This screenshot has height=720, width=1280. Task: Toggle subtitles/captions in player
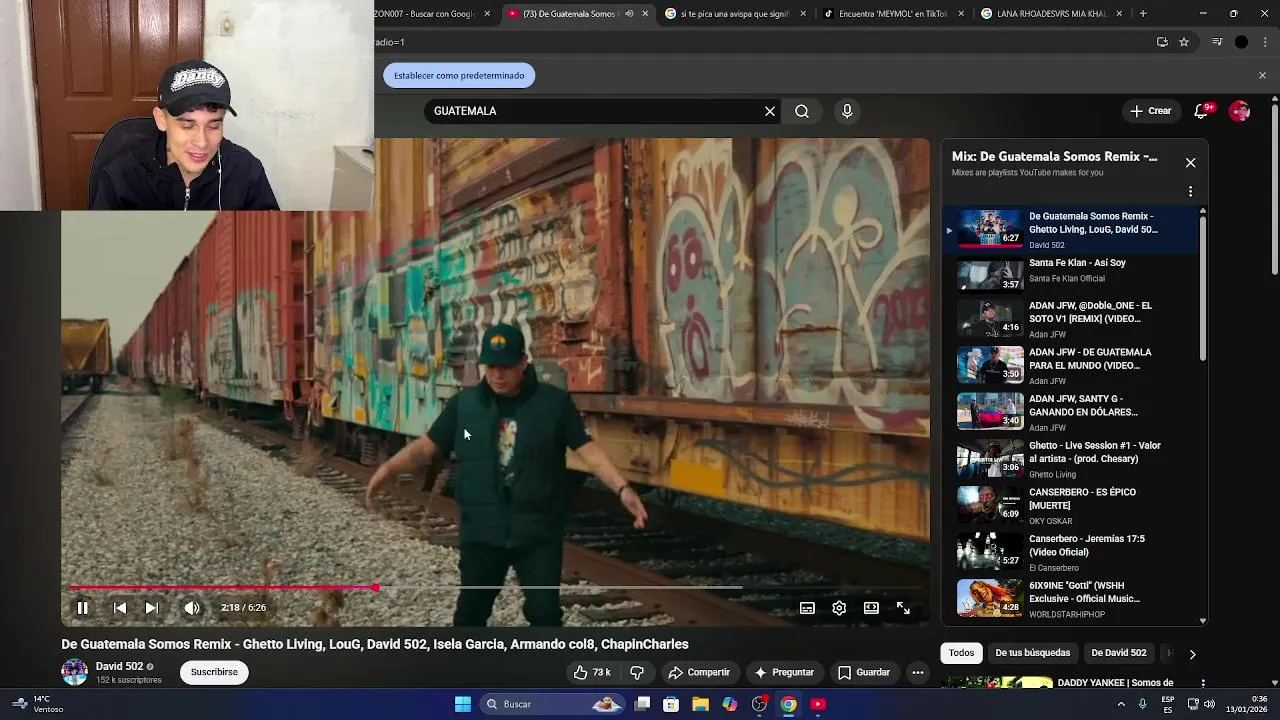pyautogui.click(x=807, y=608)
